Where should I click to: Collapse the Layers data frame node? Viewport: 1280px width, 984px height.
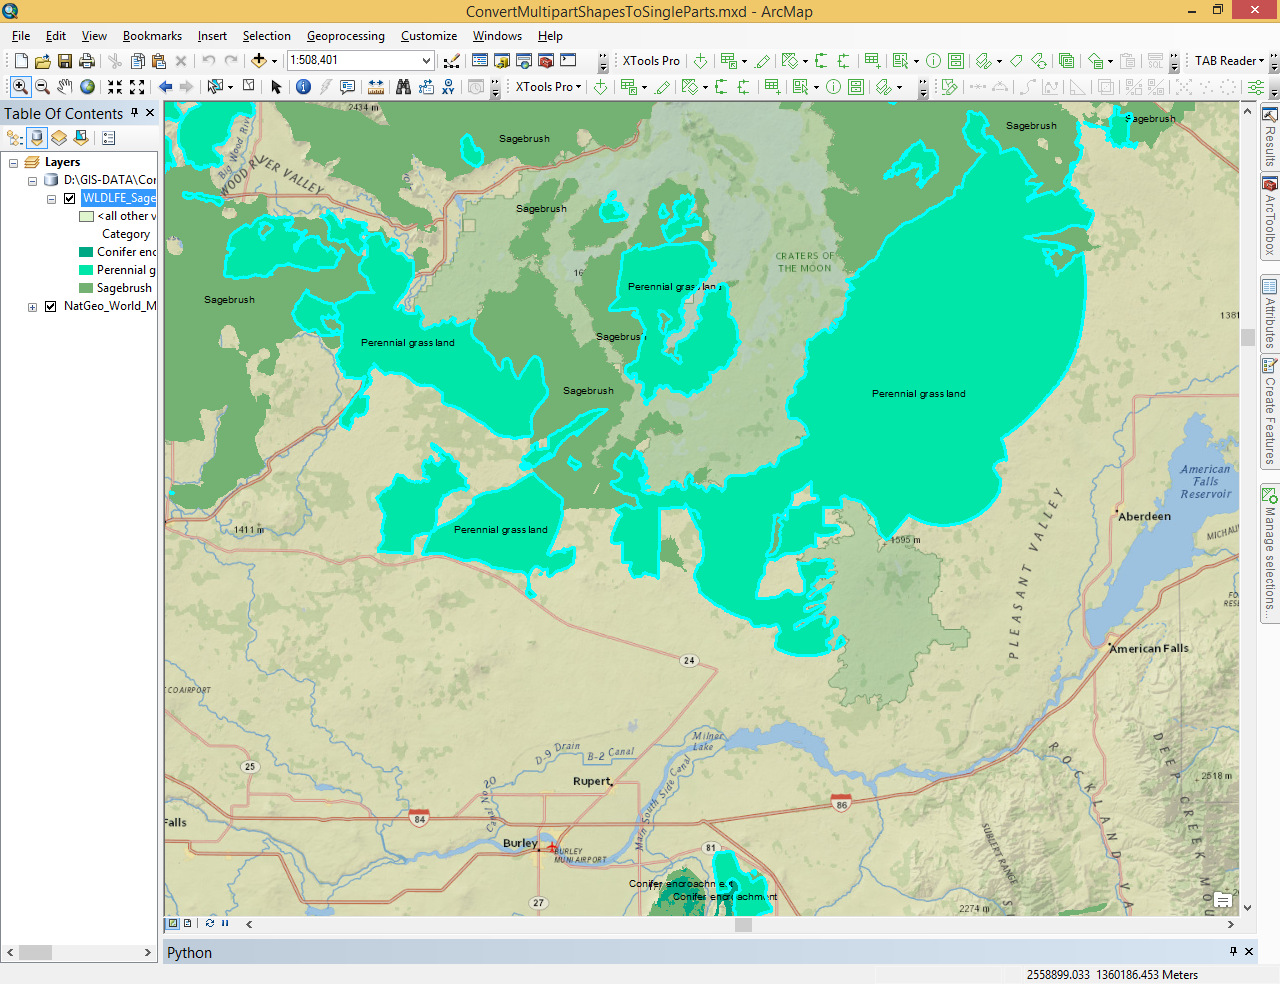pyautogui.click(x=13, y=162)
